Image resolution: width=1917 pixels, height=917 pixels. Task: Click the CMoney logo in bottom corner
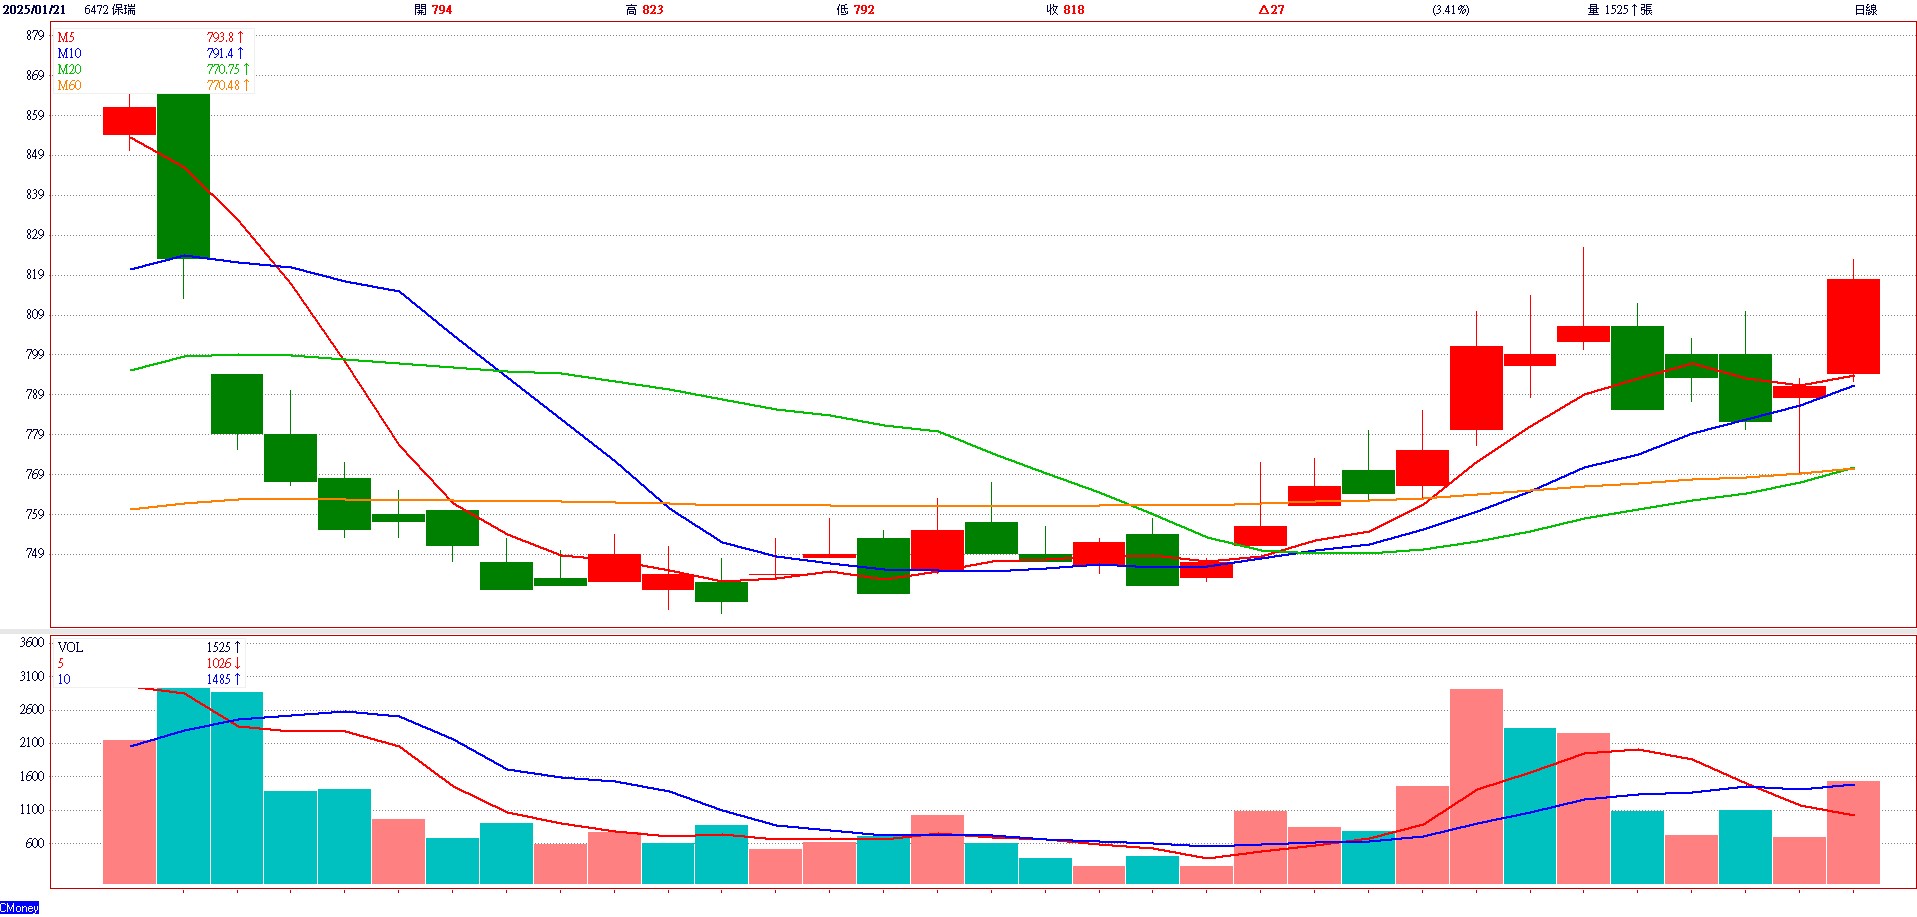point(20,908)
